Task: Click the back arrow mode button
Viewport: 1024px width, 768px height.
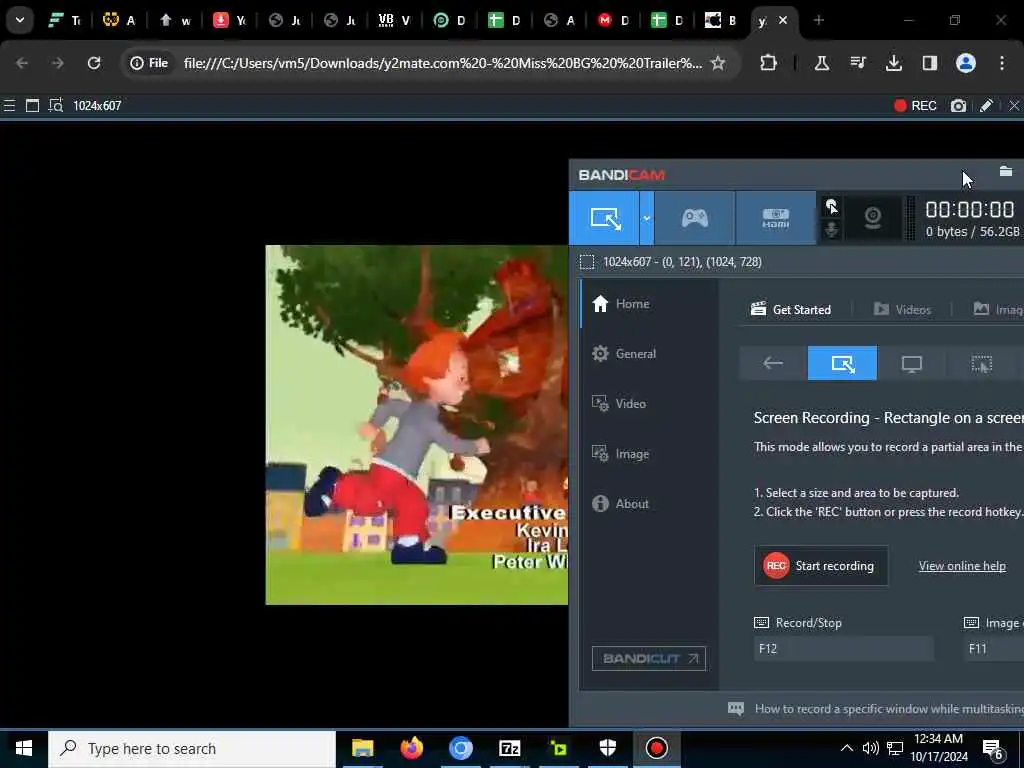Action: click(x=773, y=363)
